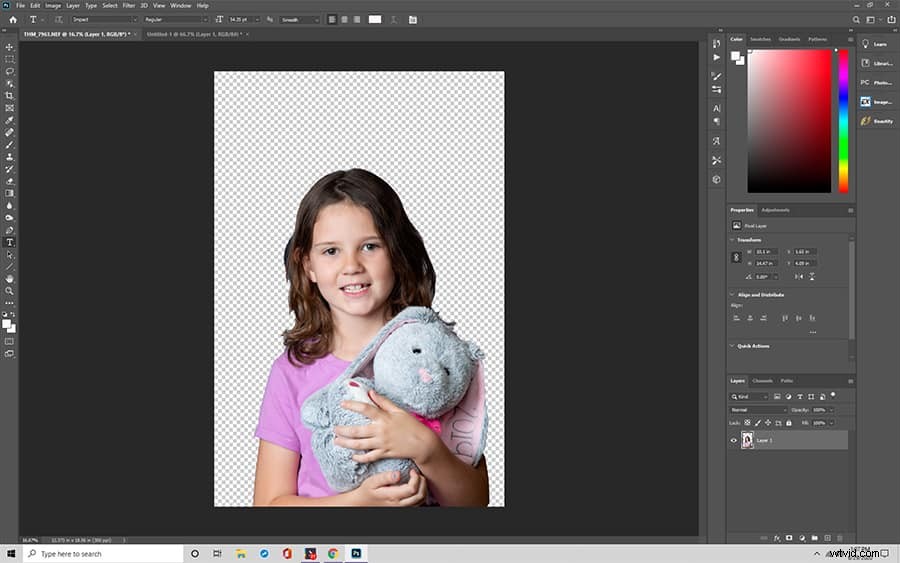
Task: Open the Libraries panel button
Action: pyautogui.click(x=876, y=63)
